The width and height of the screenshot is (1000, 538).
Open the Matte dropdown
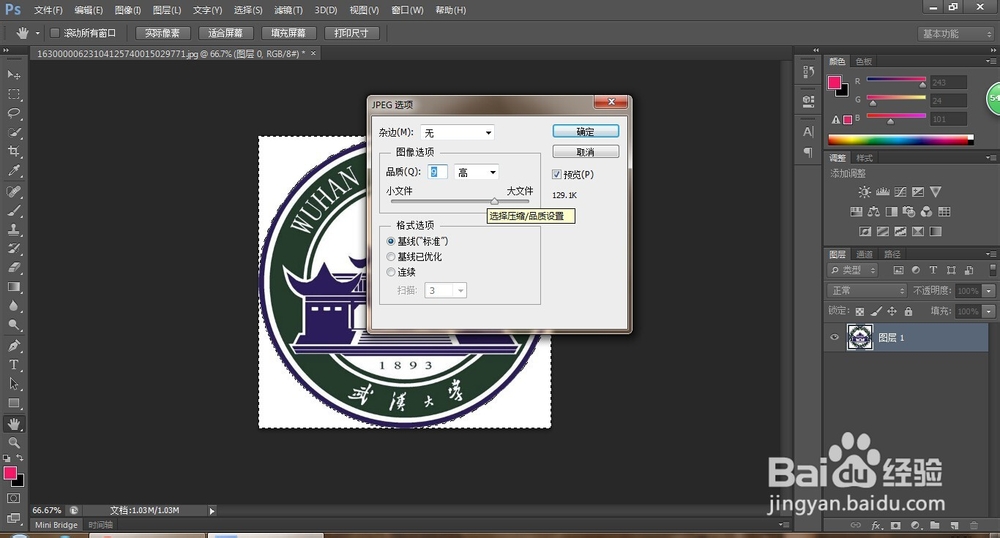tap(457, 133)
